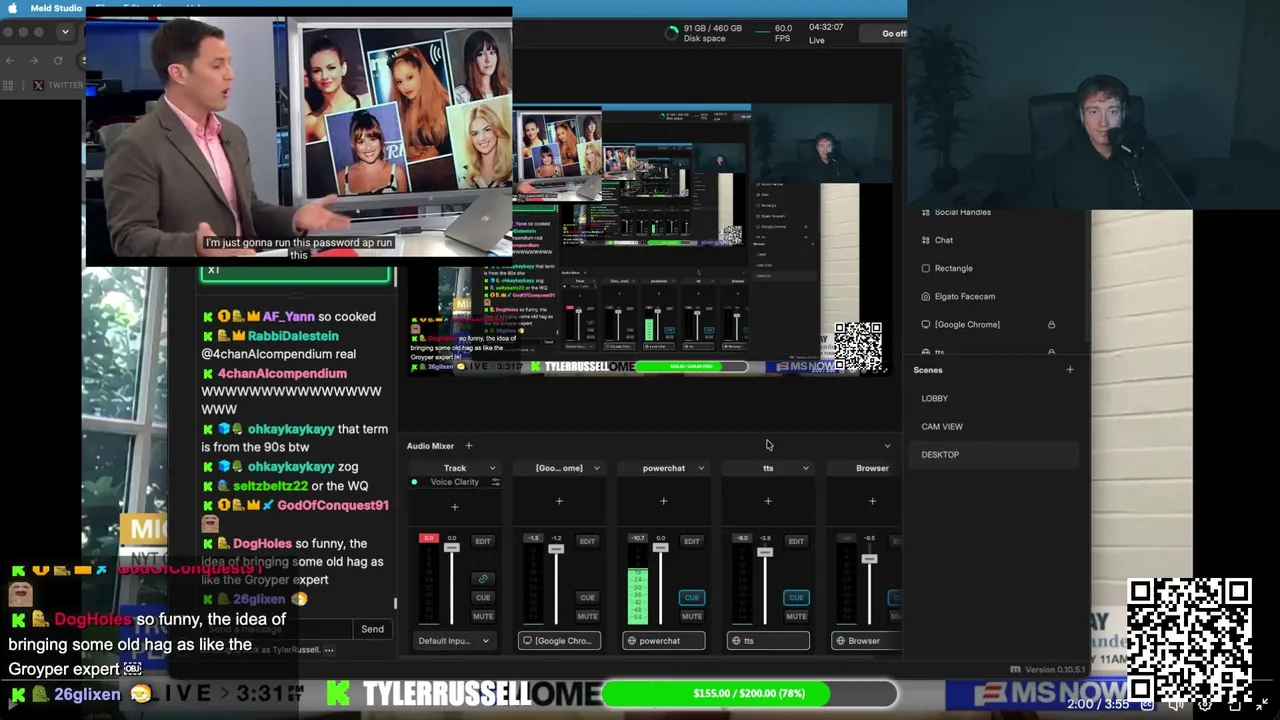Click the chat Send button
Screen dimensions: 1280x720
click(372, 629)
